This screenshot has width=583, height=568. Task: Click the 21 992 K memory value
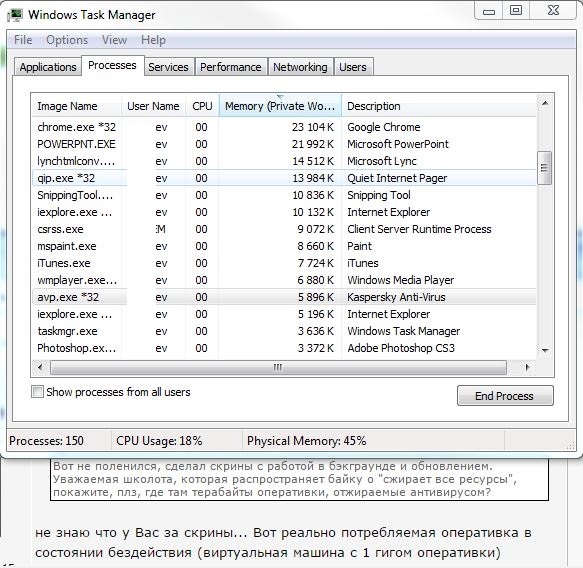313,144
